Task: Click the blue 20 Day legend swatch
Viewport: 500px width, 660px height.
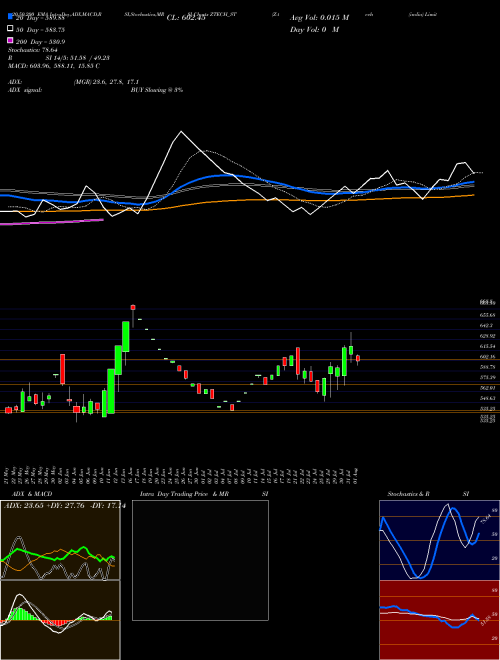Action: pyautogui.click(x=11, y=17)
